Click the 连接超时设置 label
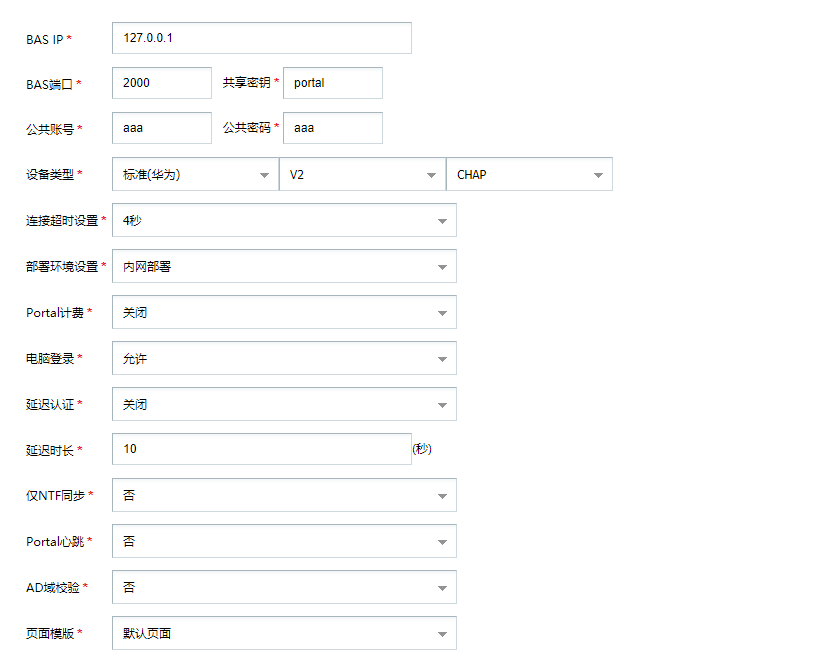This screenshot has width=835, height=658. (x=62, y=220)
